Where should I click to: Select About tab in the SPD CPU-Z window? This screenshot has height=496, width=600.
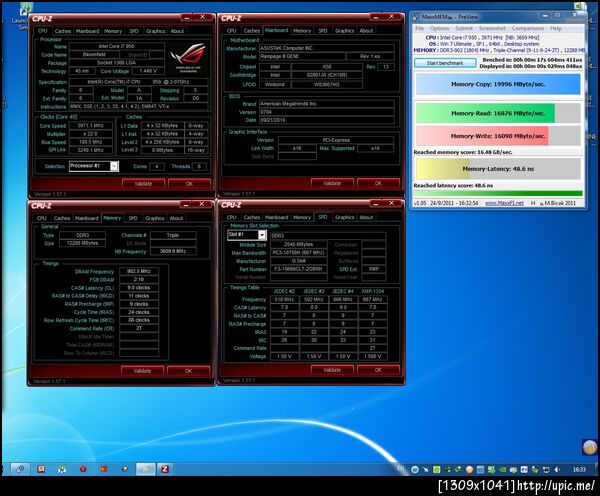(x=366, y=217)
